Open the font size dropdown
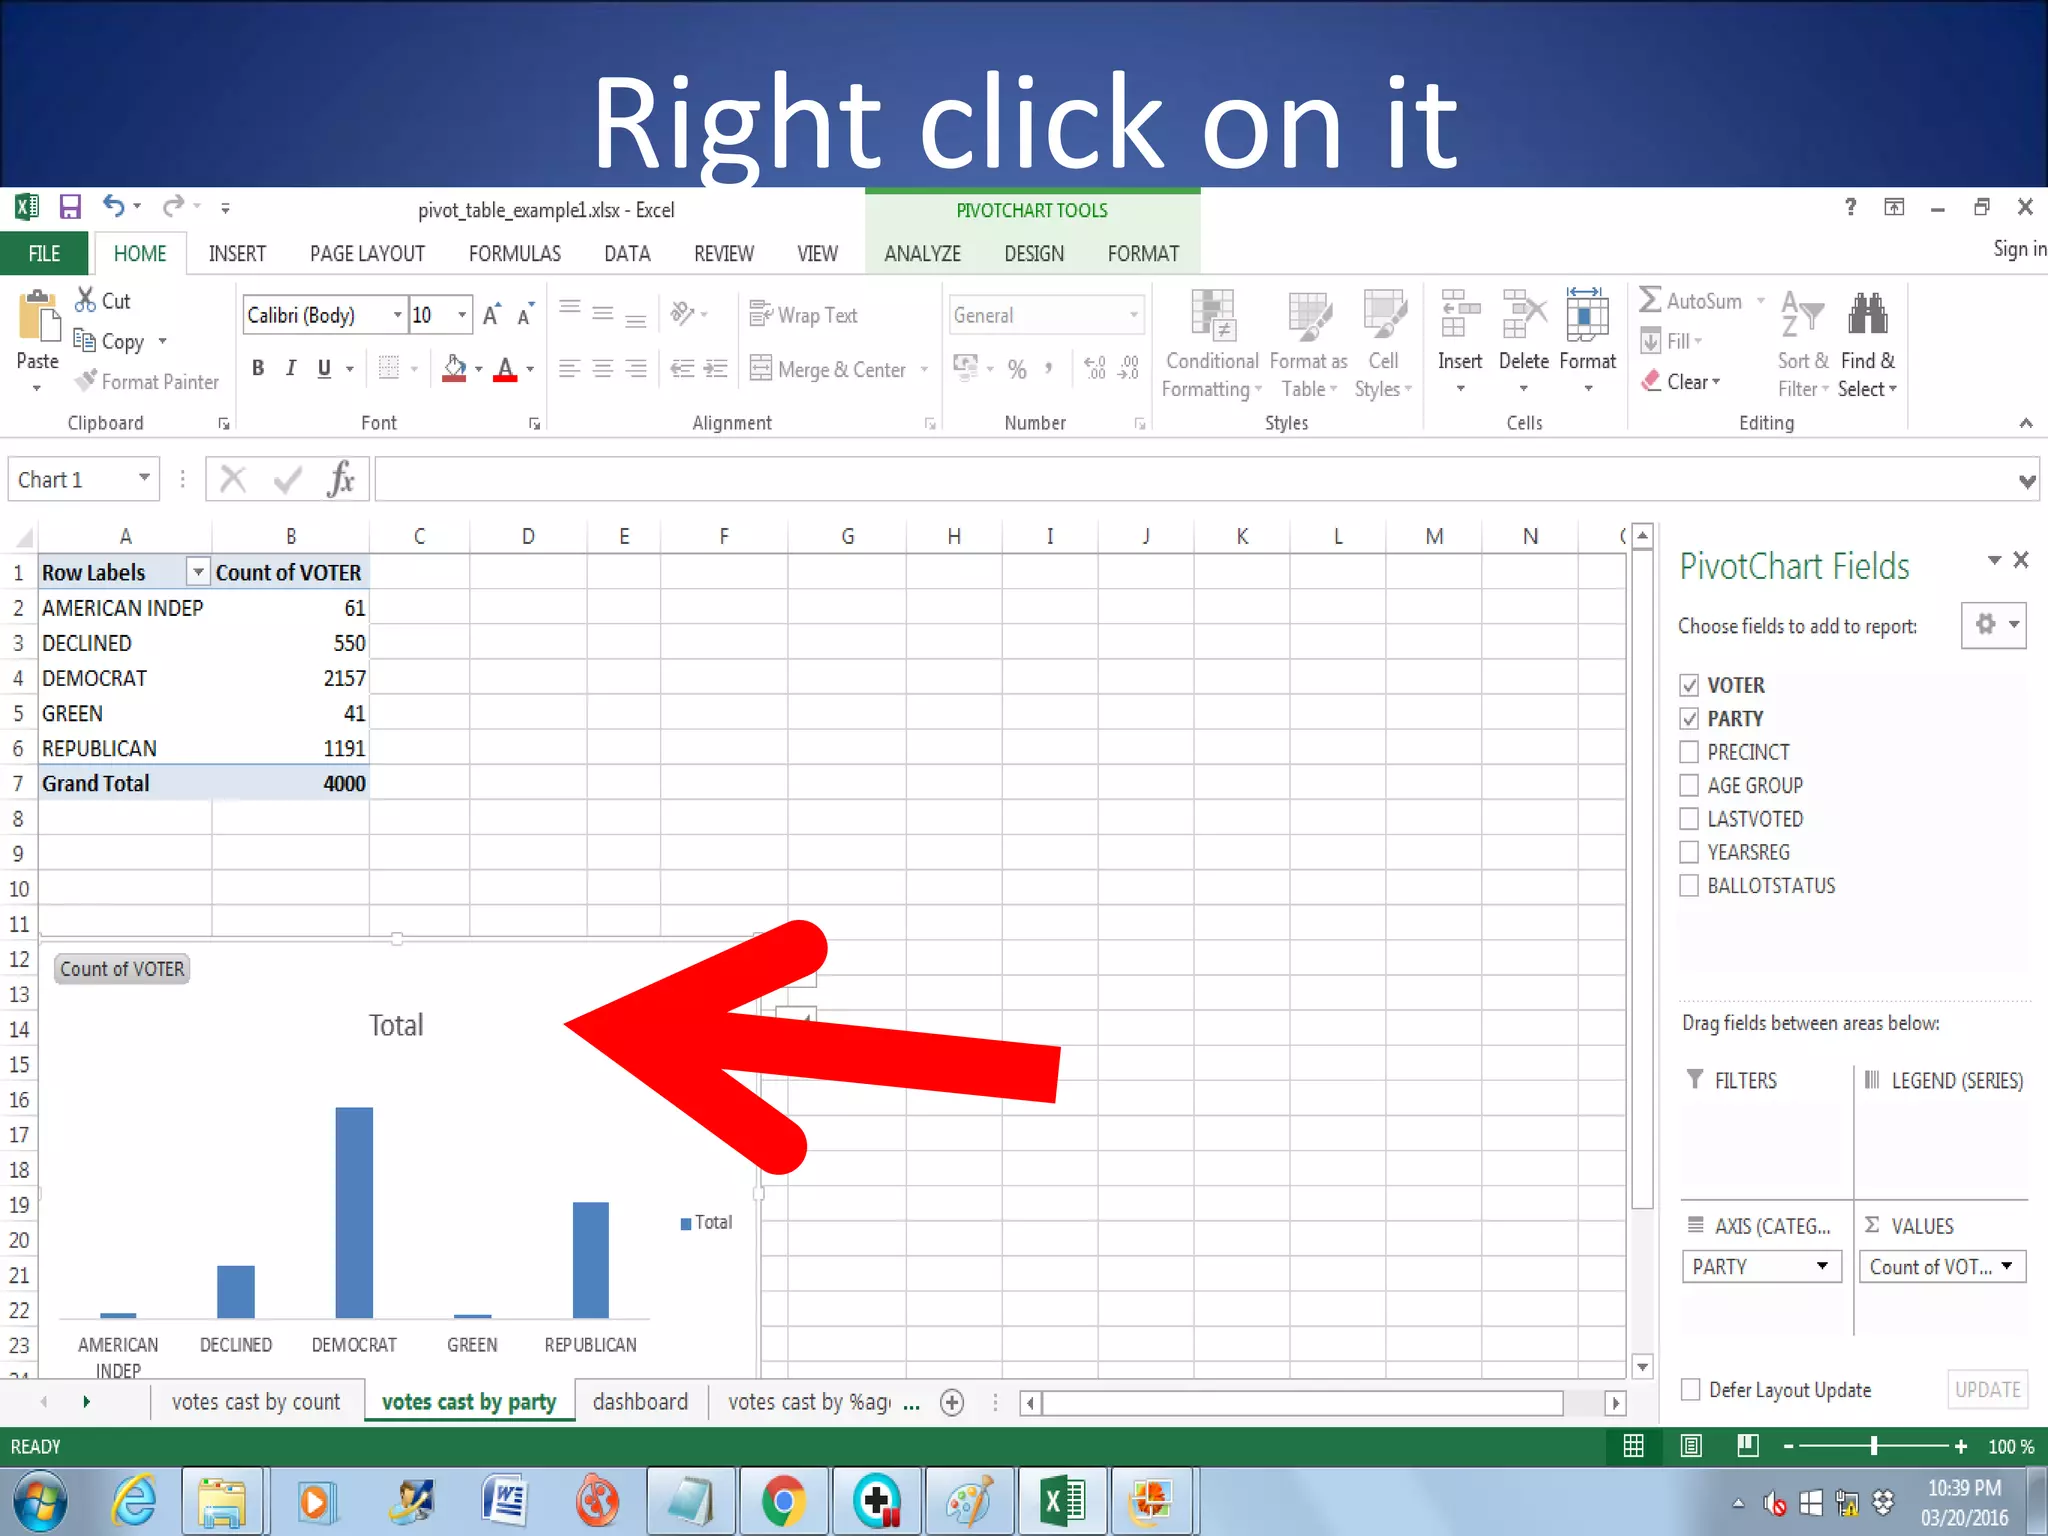This screenshot has width=2048, height=1536. coord(462,315)
